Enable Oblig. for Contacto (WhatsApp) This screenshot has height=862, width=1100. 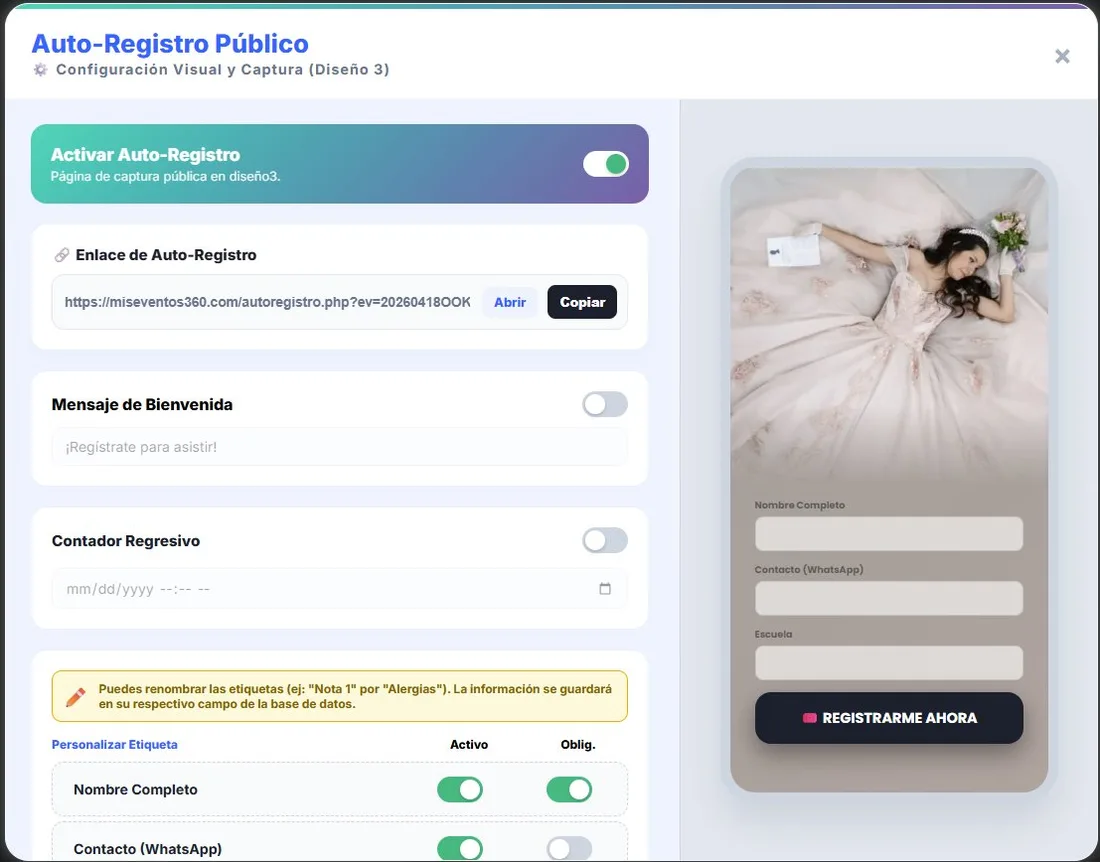pyautogui.click(x=569, y=848)
